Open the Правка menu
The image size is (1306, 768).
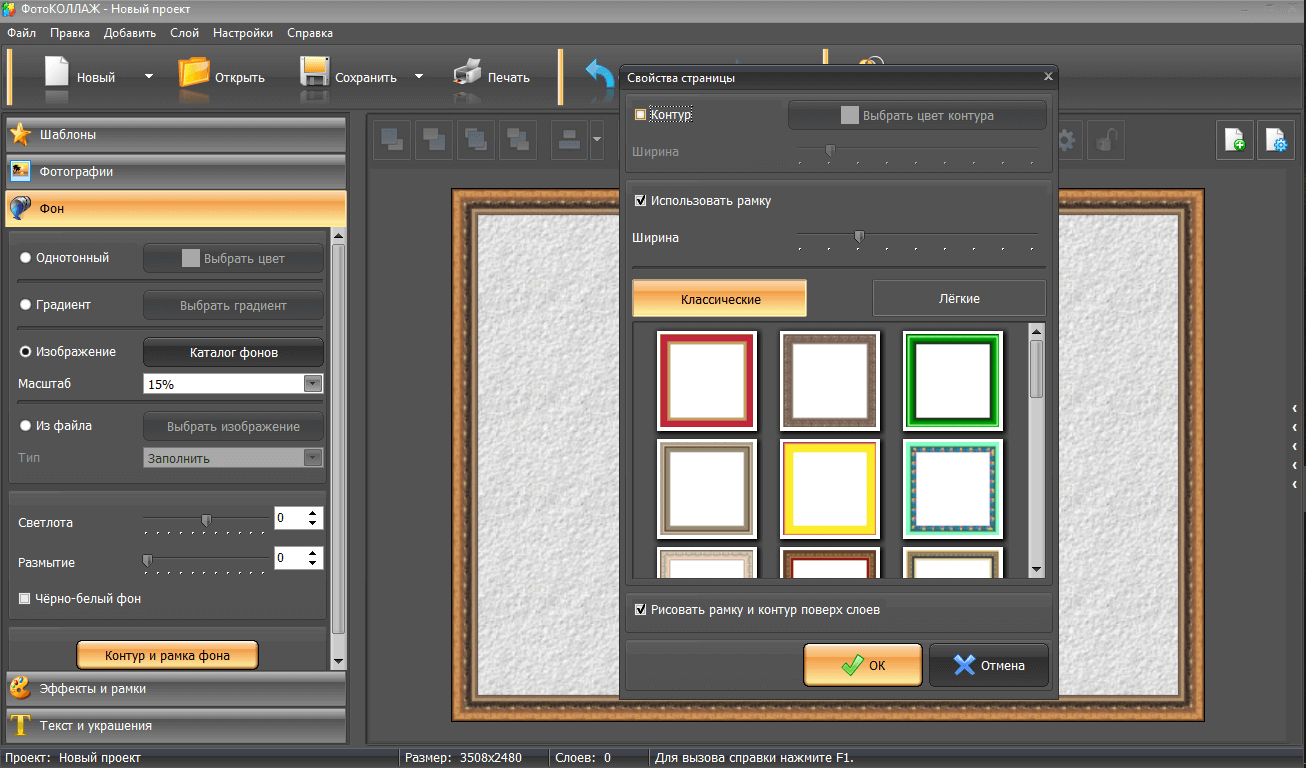coord(70,33)
